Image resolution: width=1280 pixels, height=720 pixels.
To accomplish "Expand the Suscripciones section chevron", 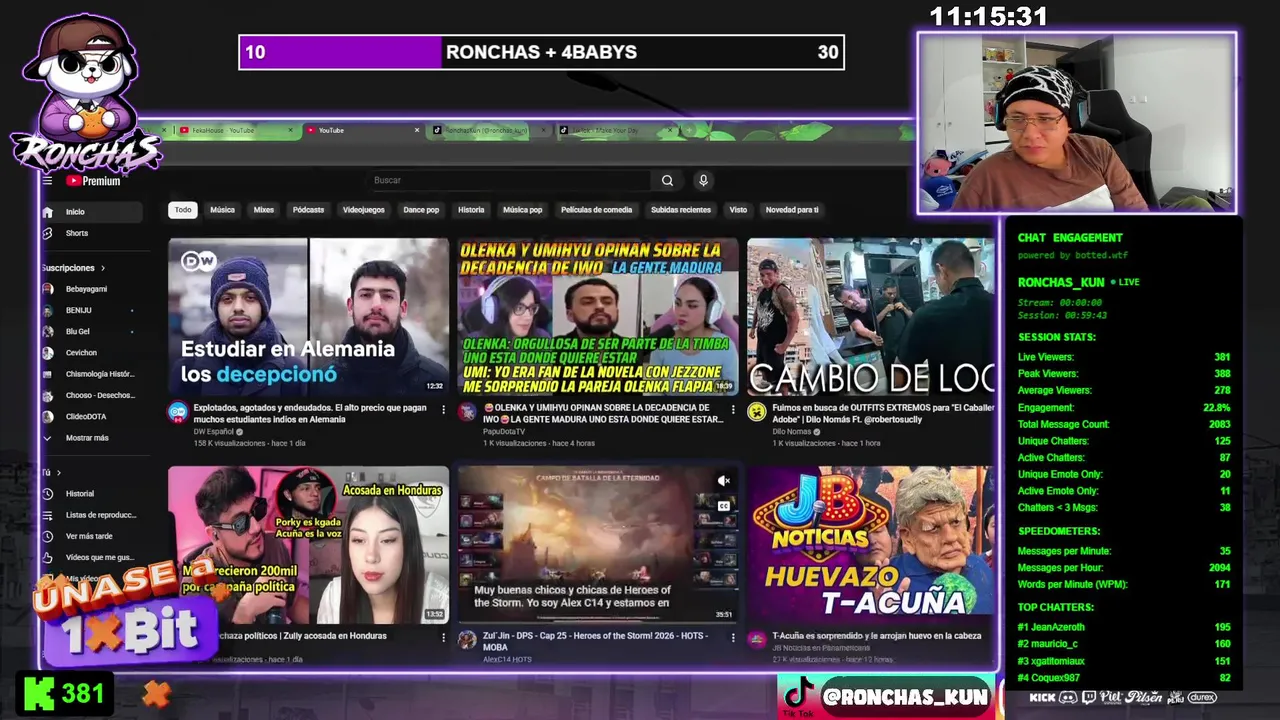I will (102, 268).
